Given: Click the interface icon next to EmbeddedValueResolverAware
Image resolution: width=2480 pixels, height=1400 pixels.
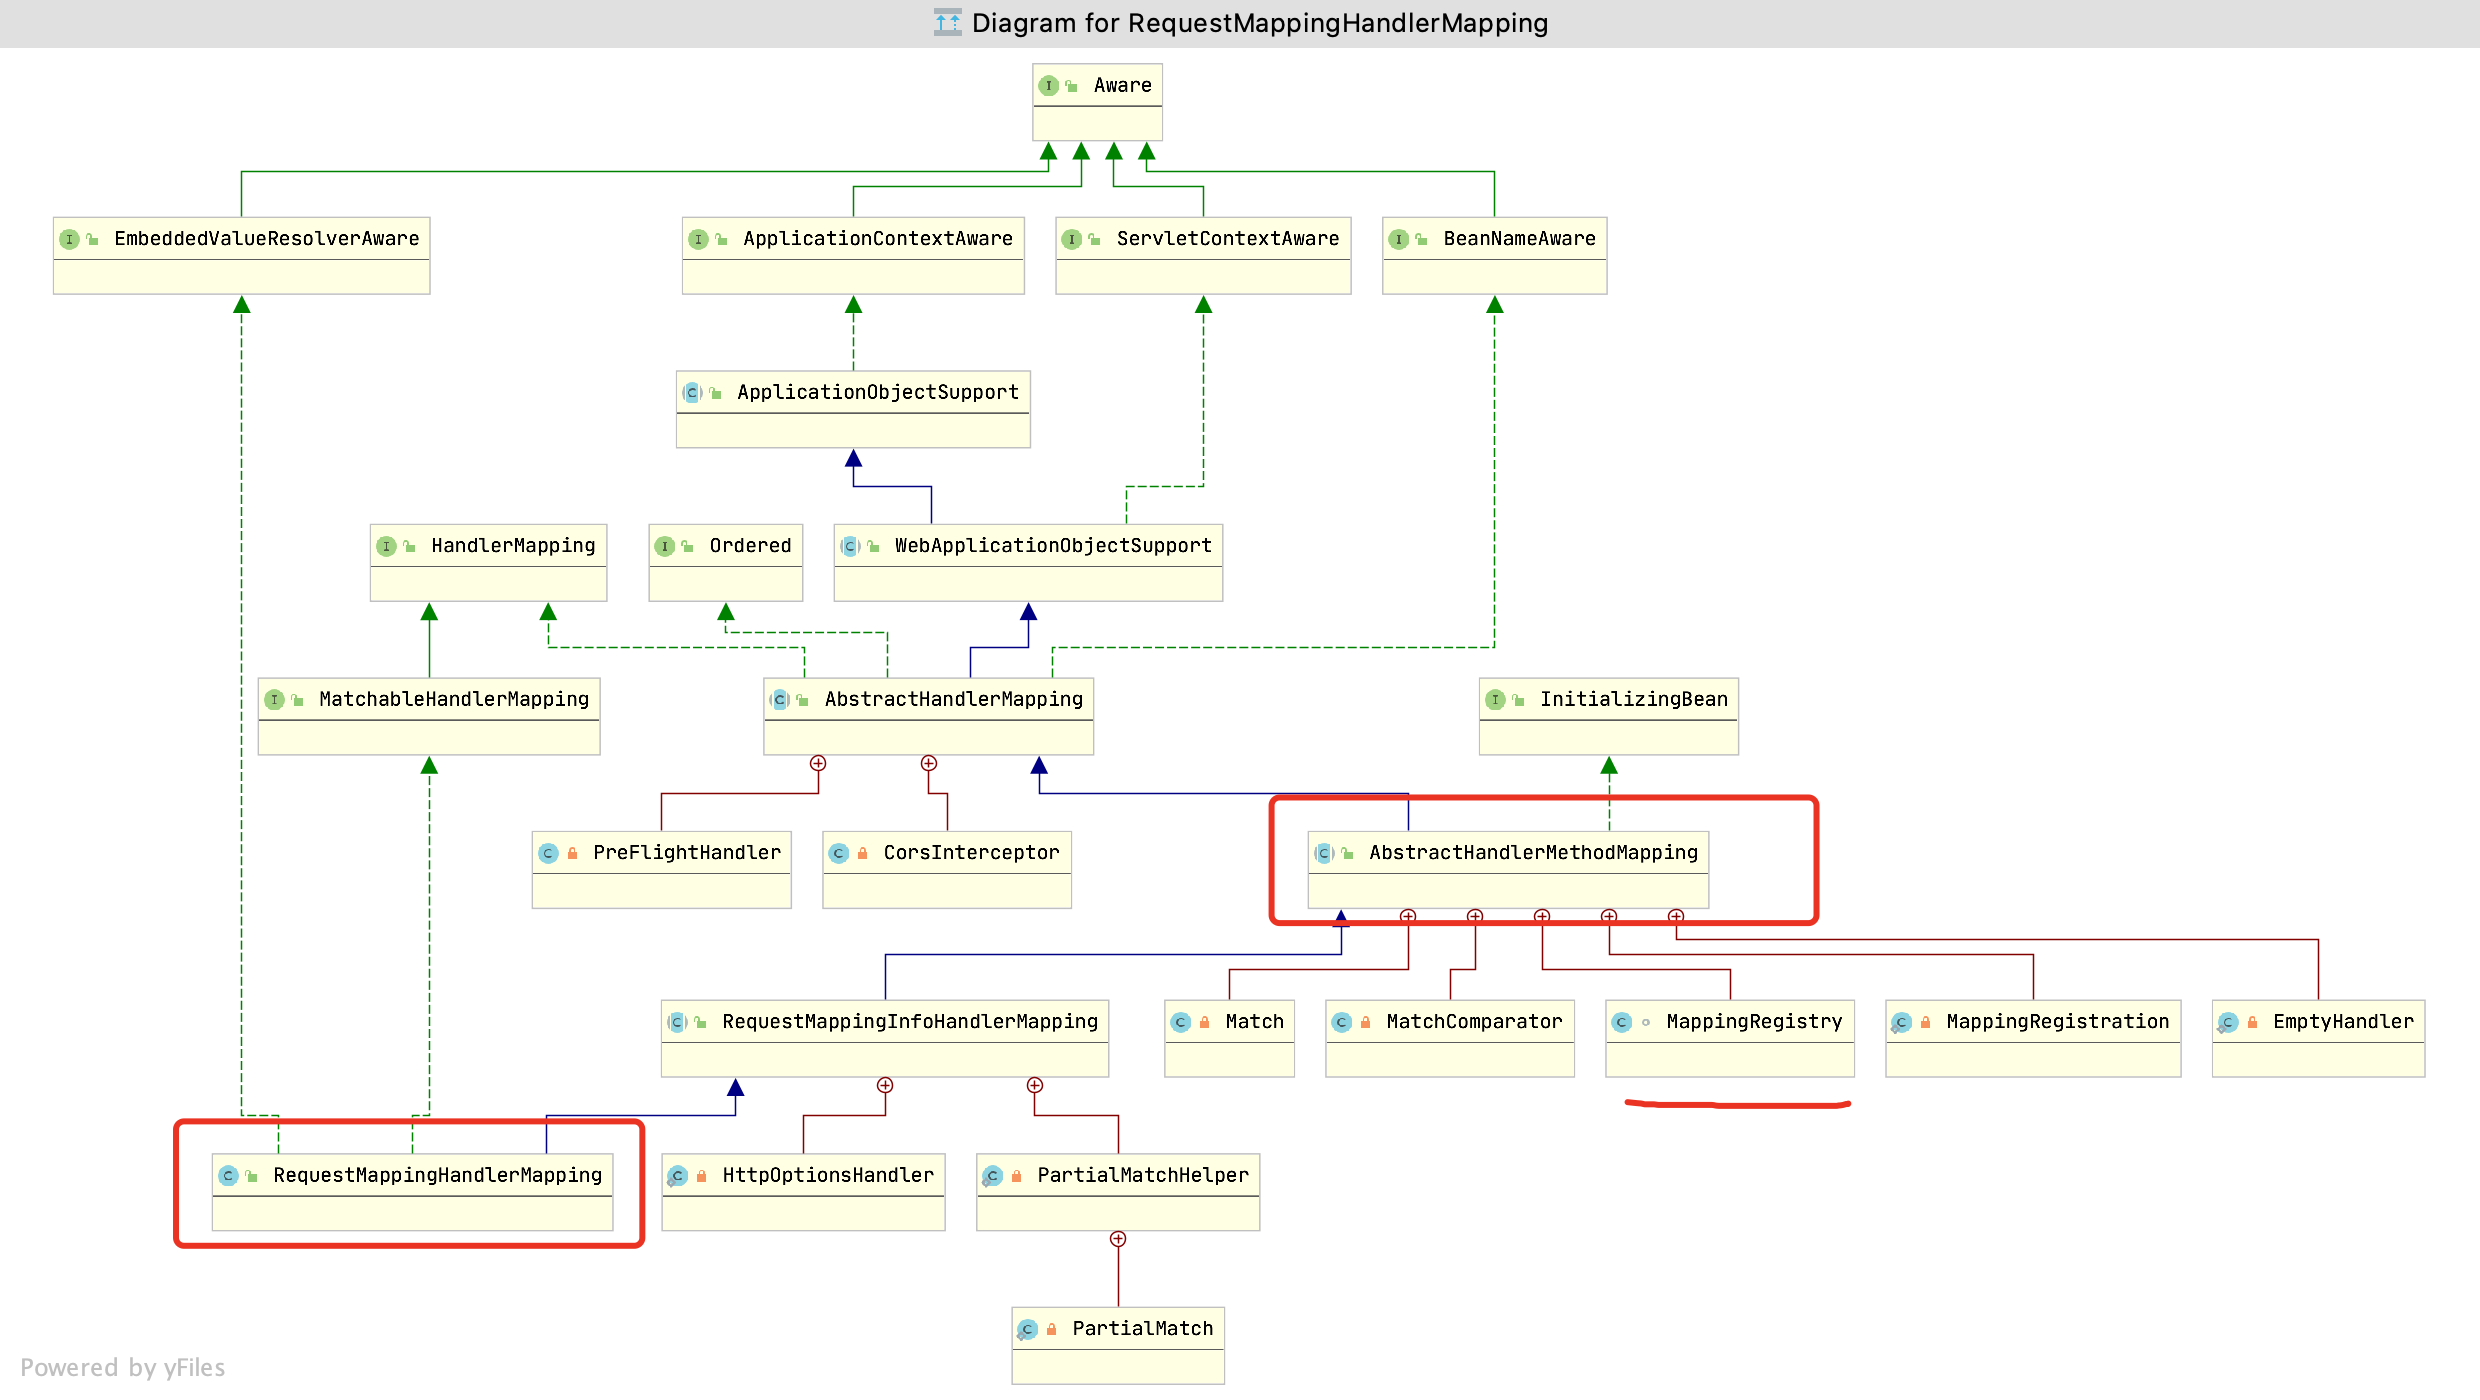Looking at the screenshot, I should [x=69, y=239].
